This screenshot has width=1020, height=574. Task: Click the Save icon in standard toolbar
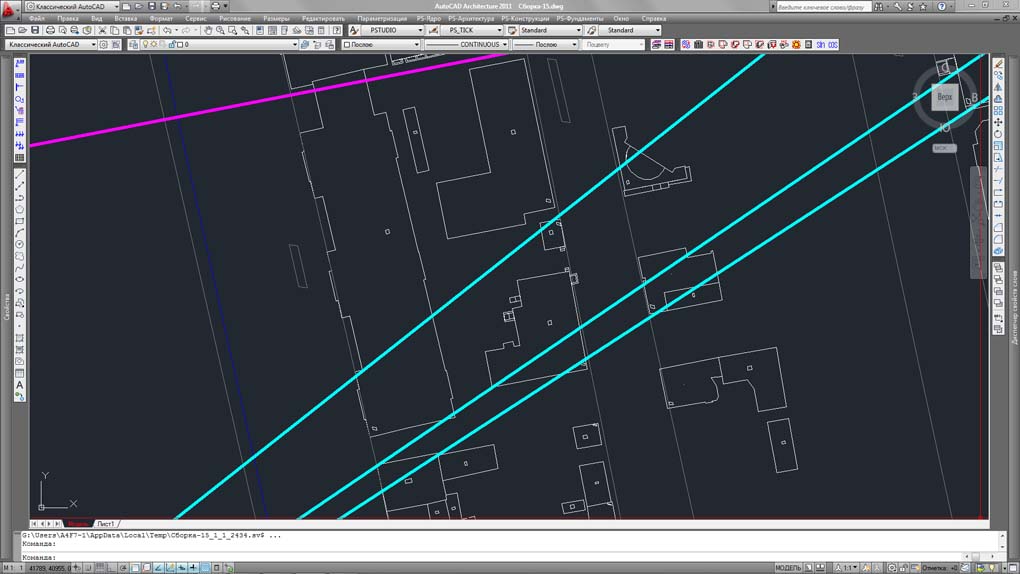34,31
